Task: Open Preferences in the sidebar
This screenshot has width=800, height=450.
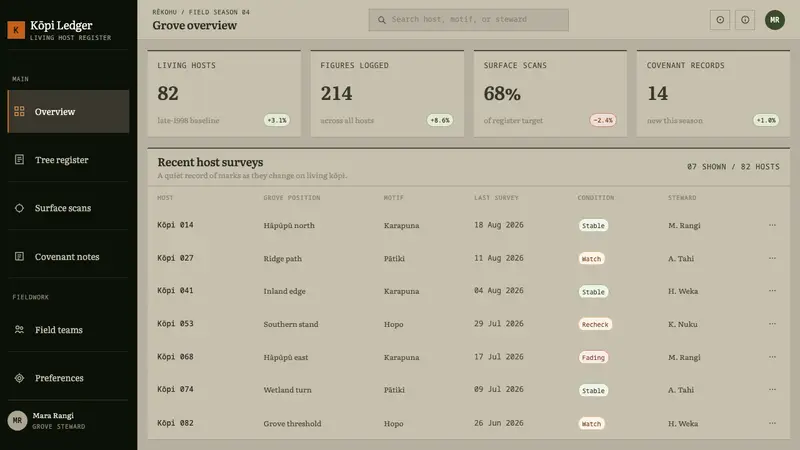Action: point(68,378)
